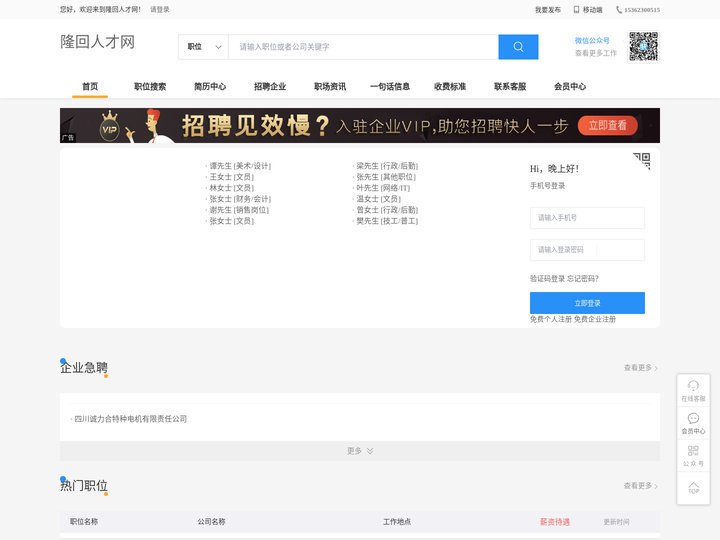Viewport: 720px width, 540px height.
Task: Open 职位搜索 navigation tab
Action: pyautogui.click(x=150, y=86)
